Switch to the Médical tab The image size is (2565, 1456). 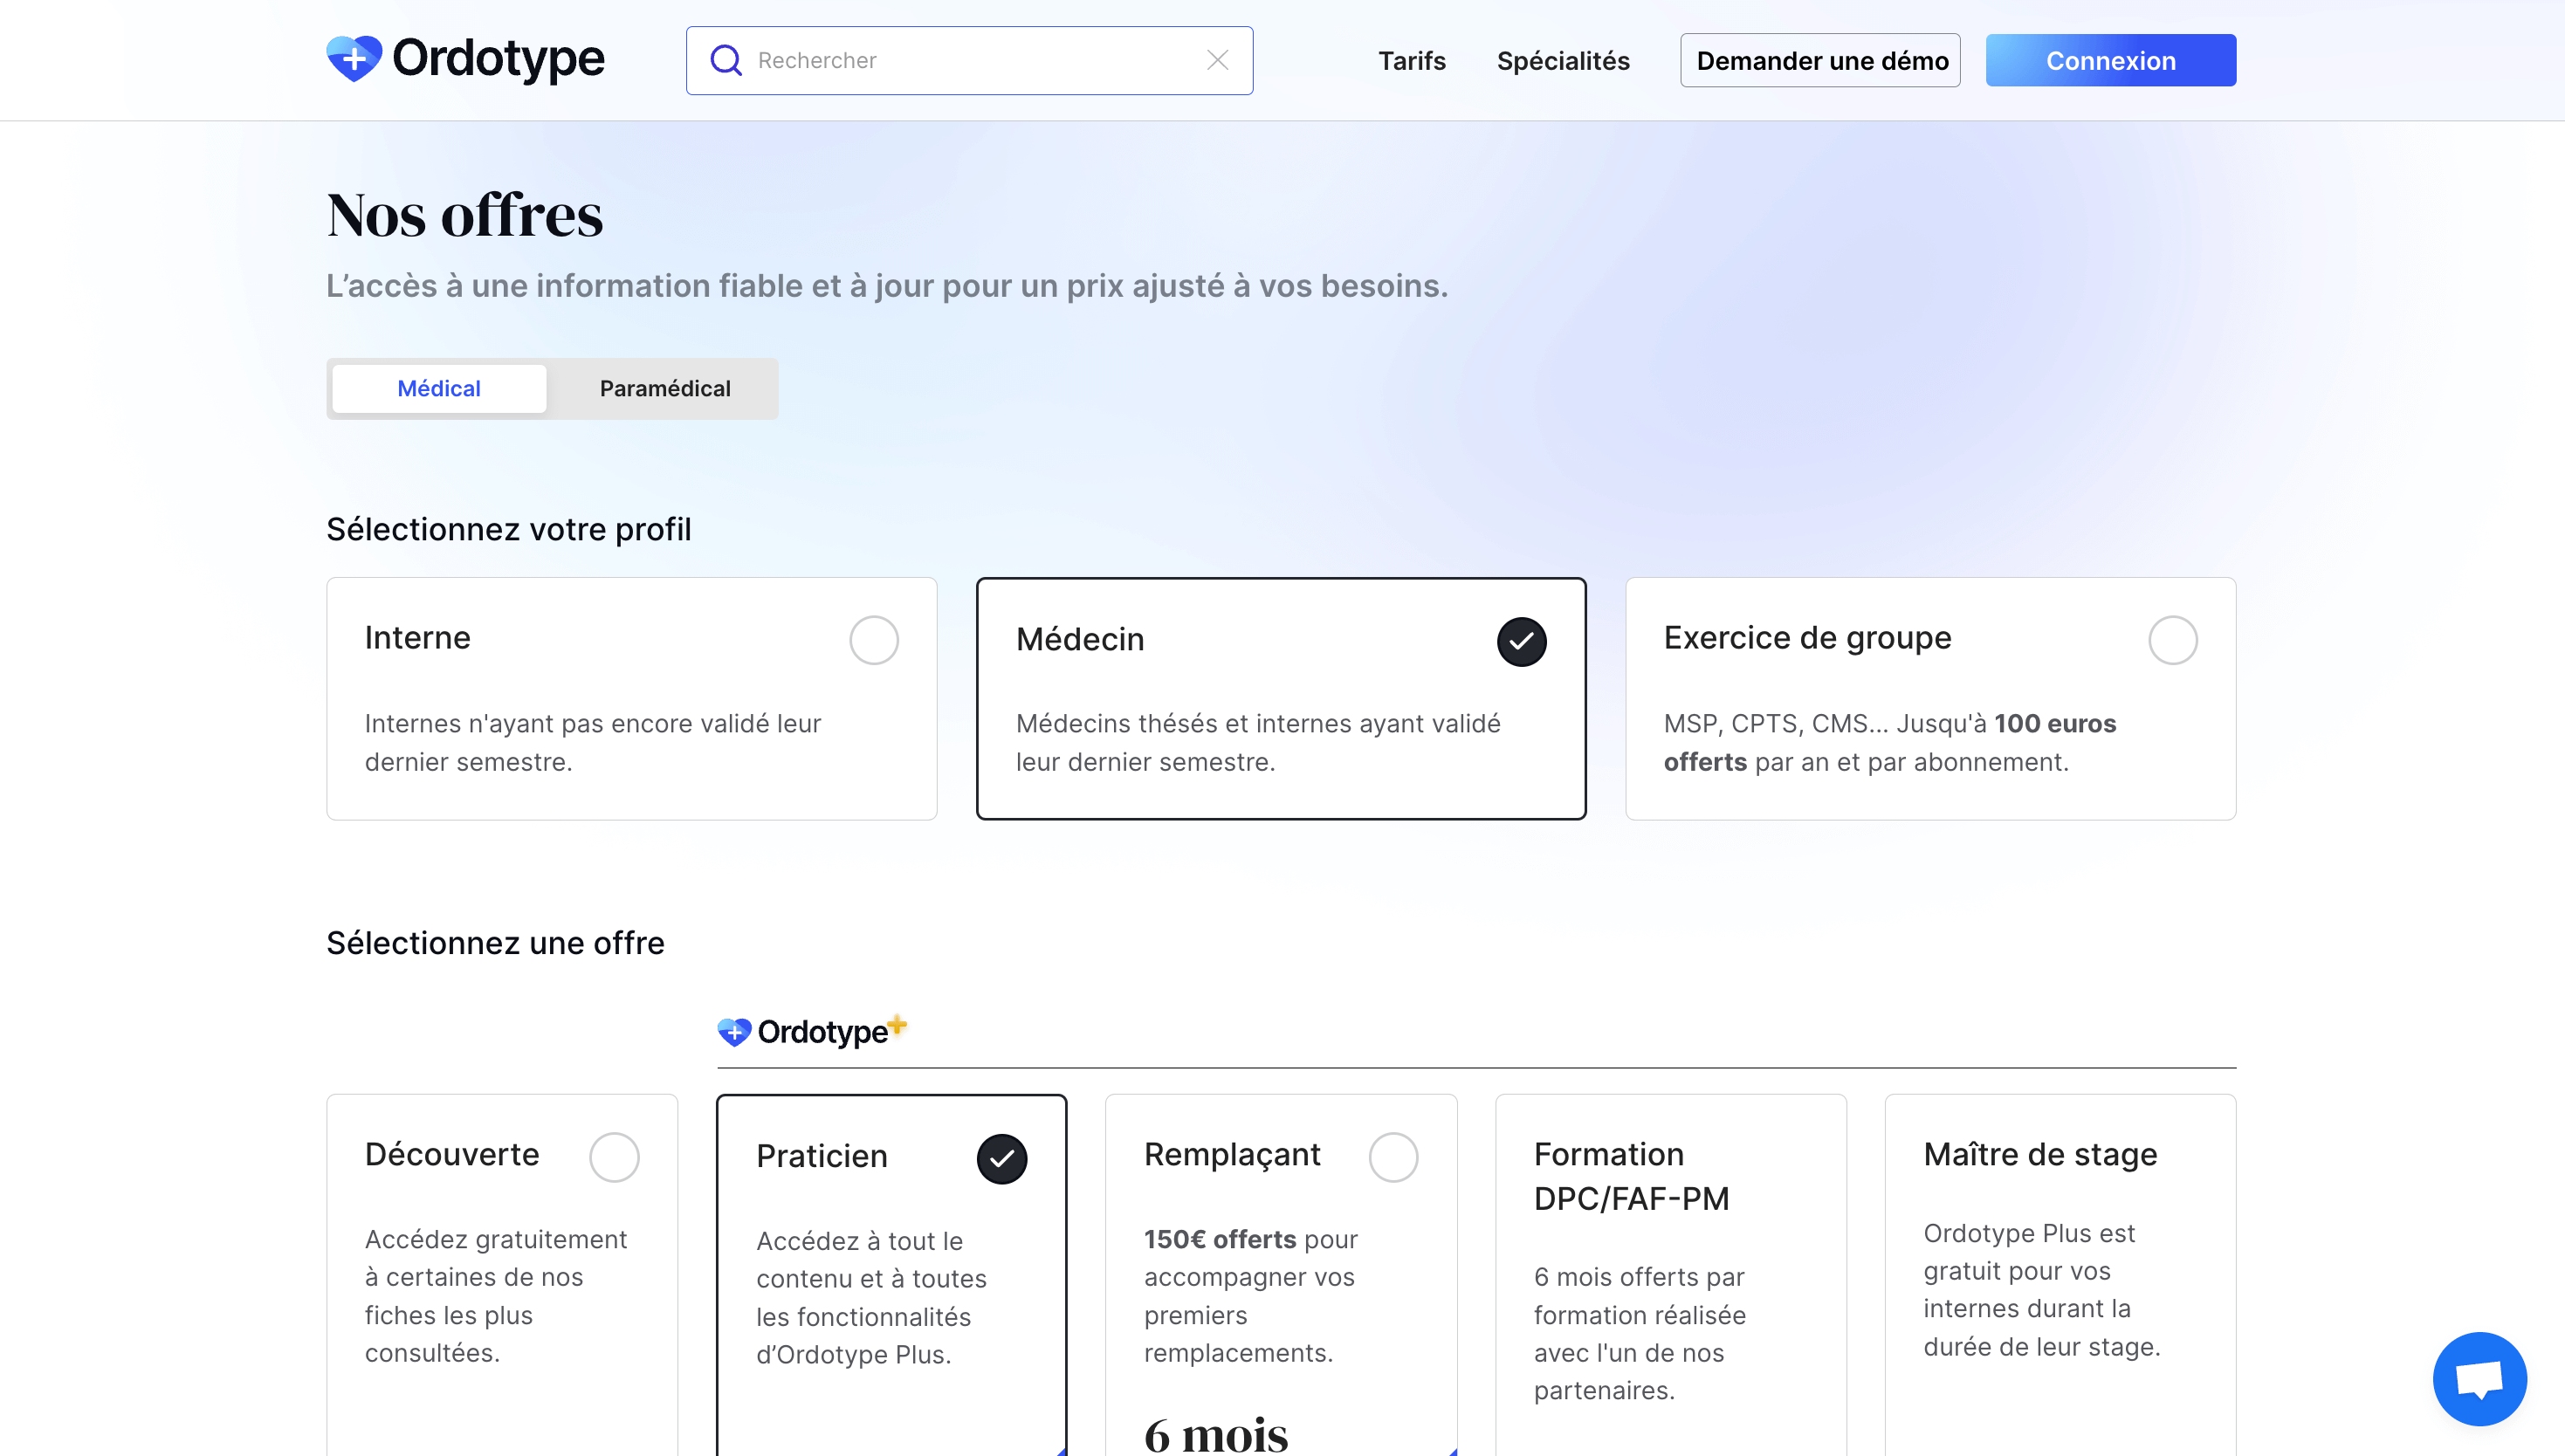click(439, 388)
